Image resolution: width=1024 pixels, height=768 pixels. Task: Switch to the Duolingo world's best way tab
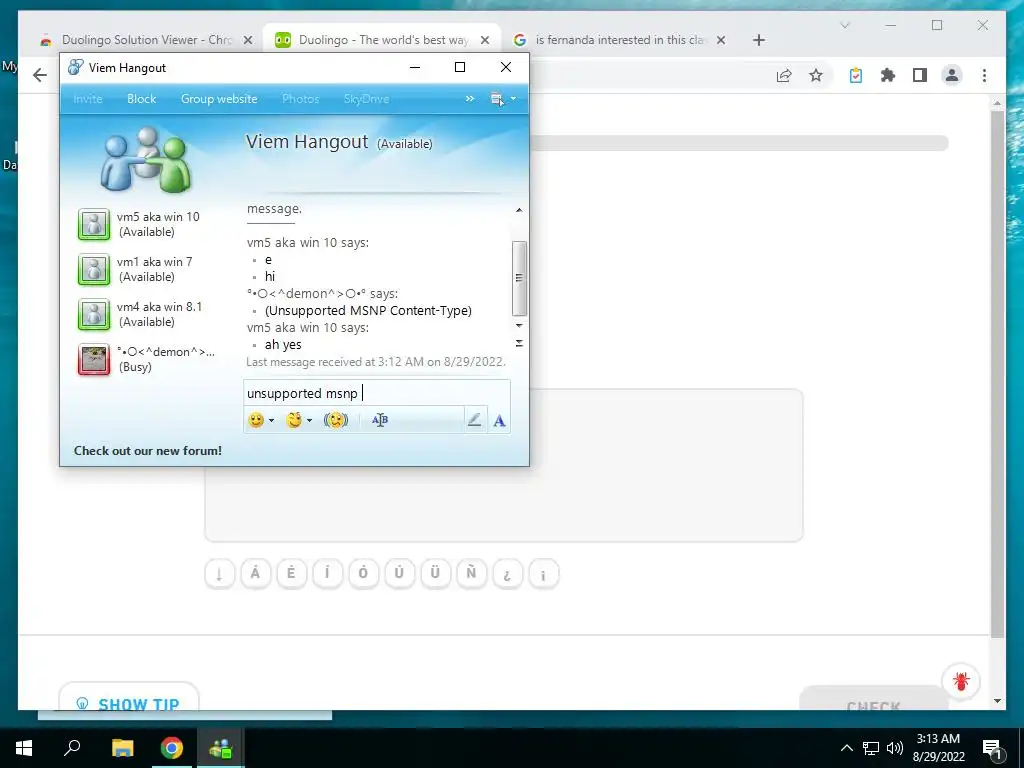click(x=382, y=40)
